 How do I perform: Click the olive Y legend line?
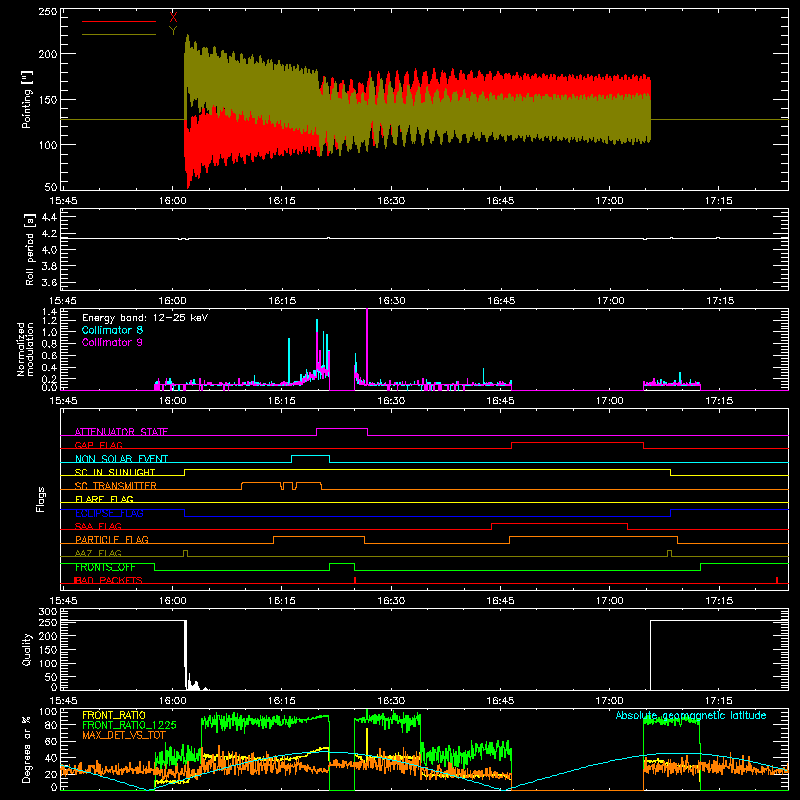click(118, 35)
